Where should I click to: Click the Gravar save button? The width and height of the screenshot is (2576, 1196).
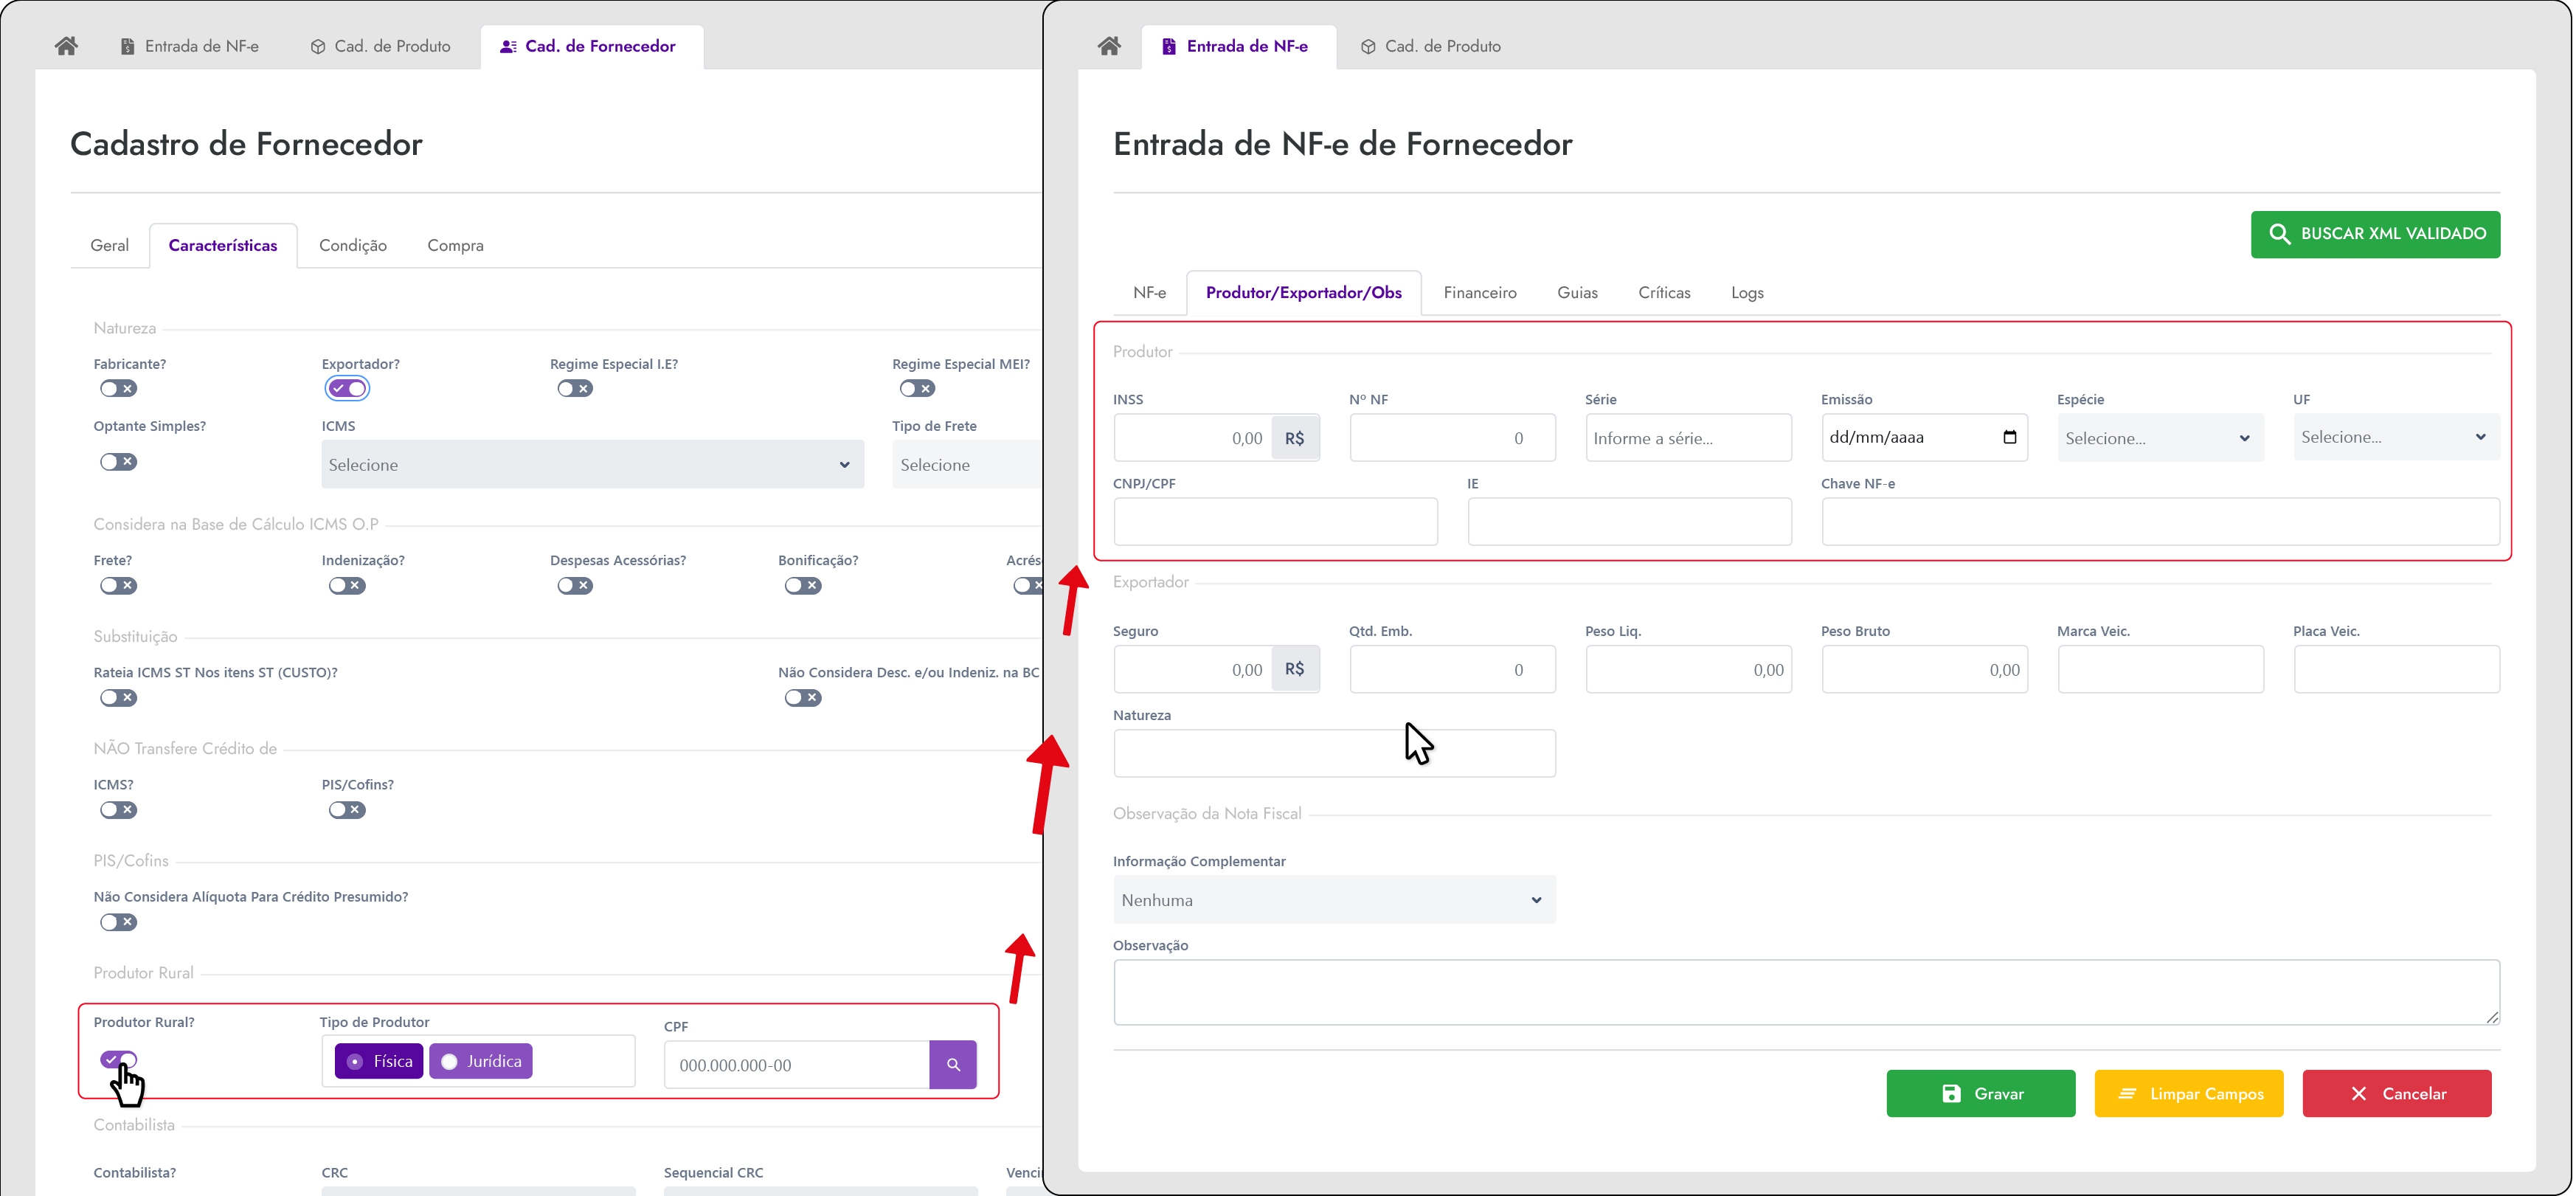[x=1980, y=1093]
